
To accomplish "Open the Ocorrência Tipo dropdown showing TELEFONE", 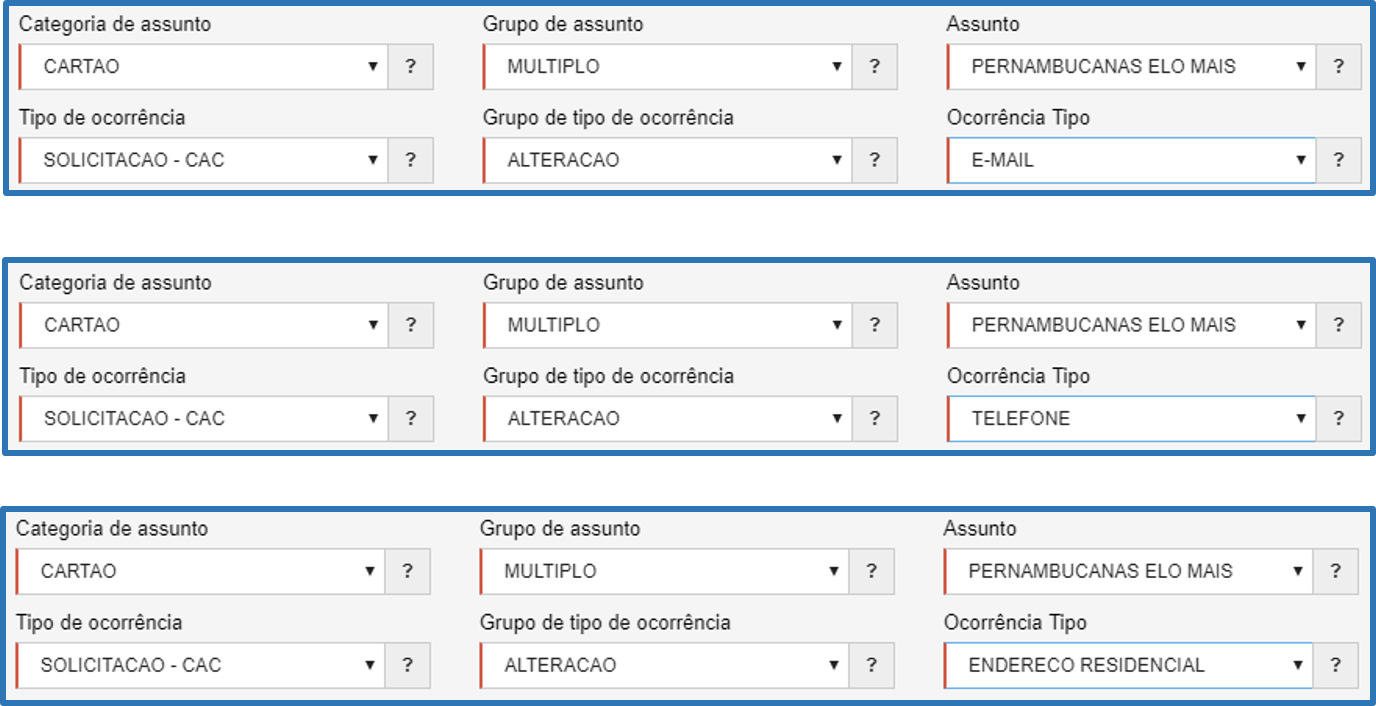I will click(1130, 418).
